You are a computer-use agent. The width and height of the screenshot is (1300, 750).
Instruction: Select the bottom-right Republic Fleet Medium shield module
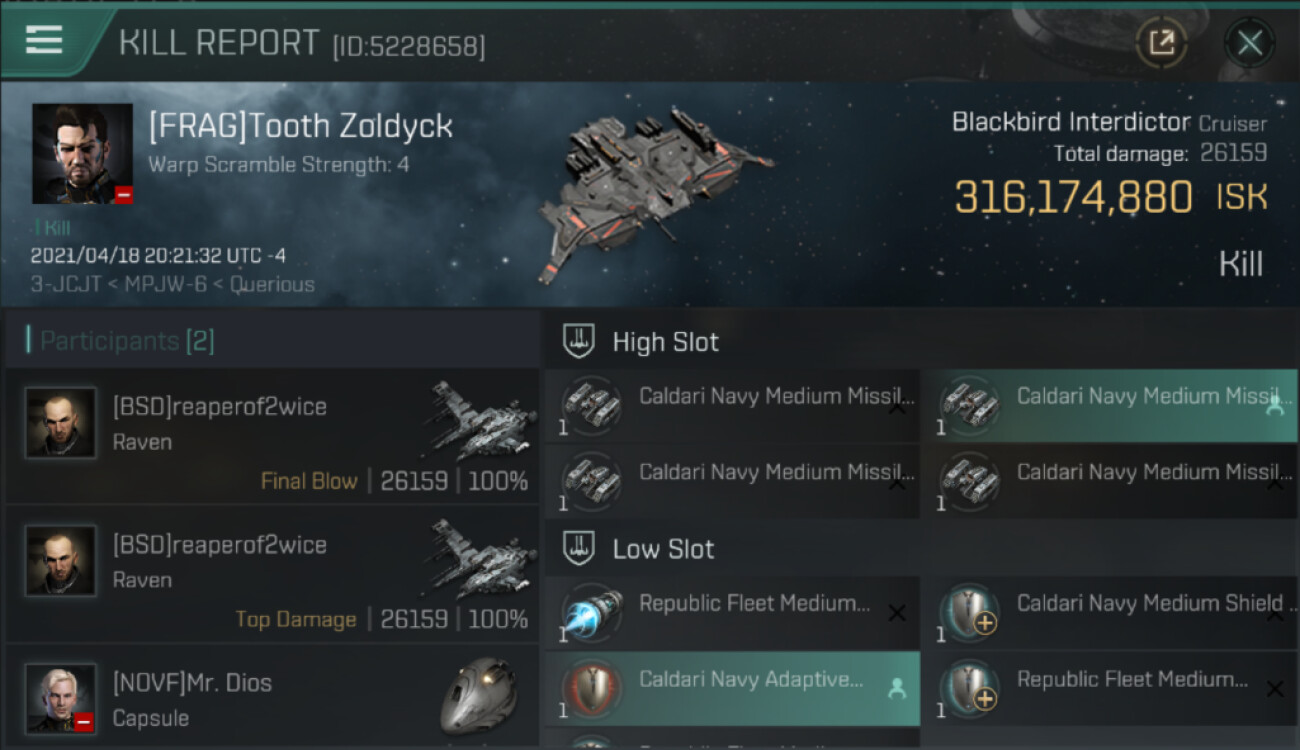1108,689
